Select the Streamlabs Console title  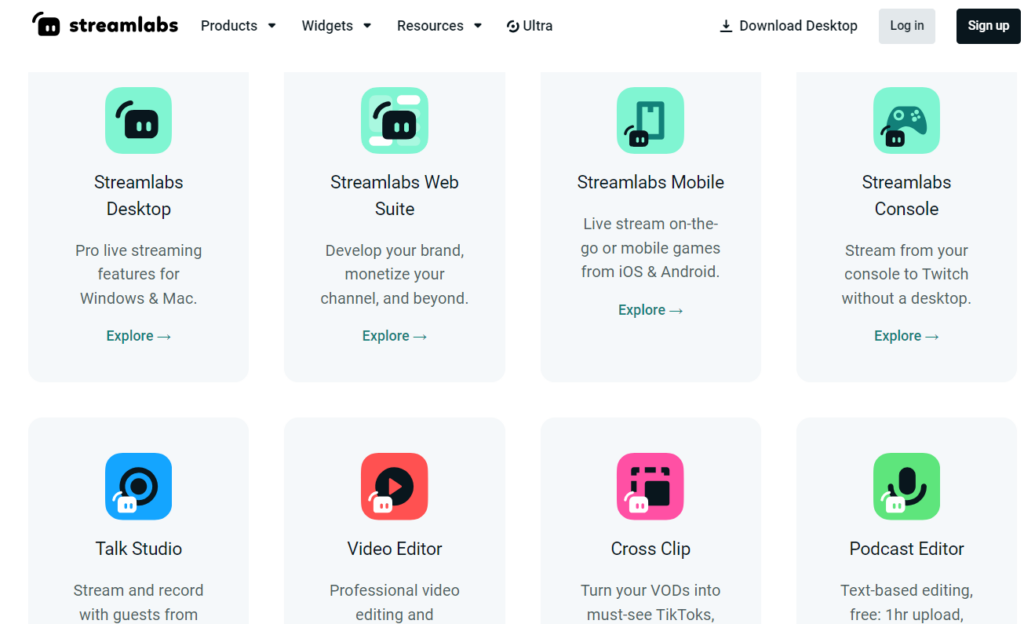906,195
